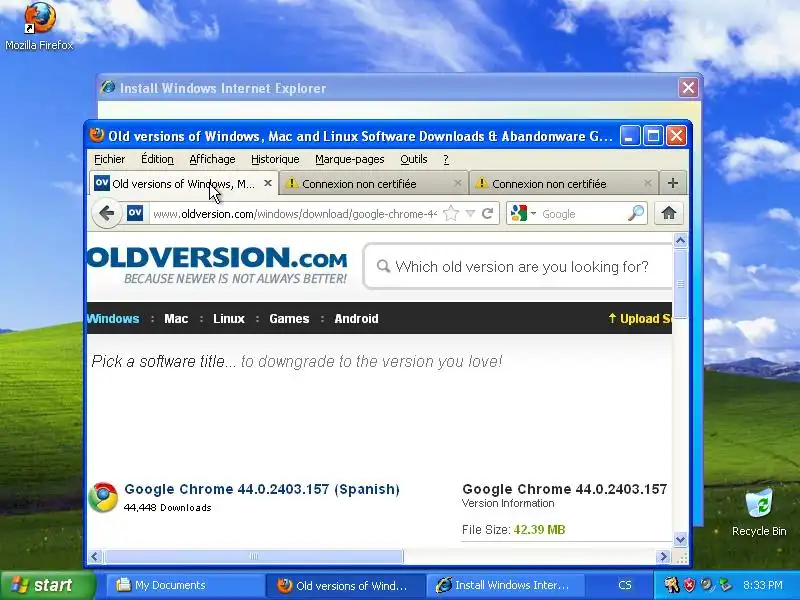Select Linux in site navigation

coord(229,318)
